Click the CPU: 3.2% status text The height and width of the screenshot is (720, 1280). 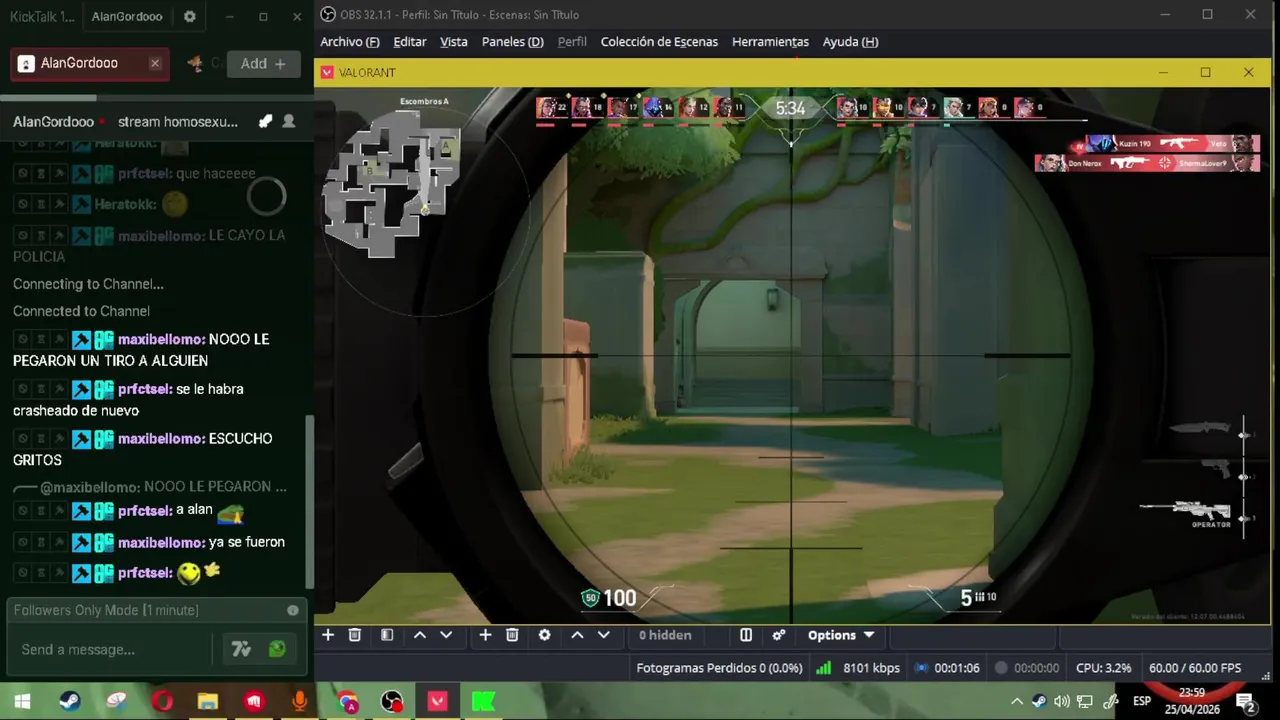[x=1104, y=668]
